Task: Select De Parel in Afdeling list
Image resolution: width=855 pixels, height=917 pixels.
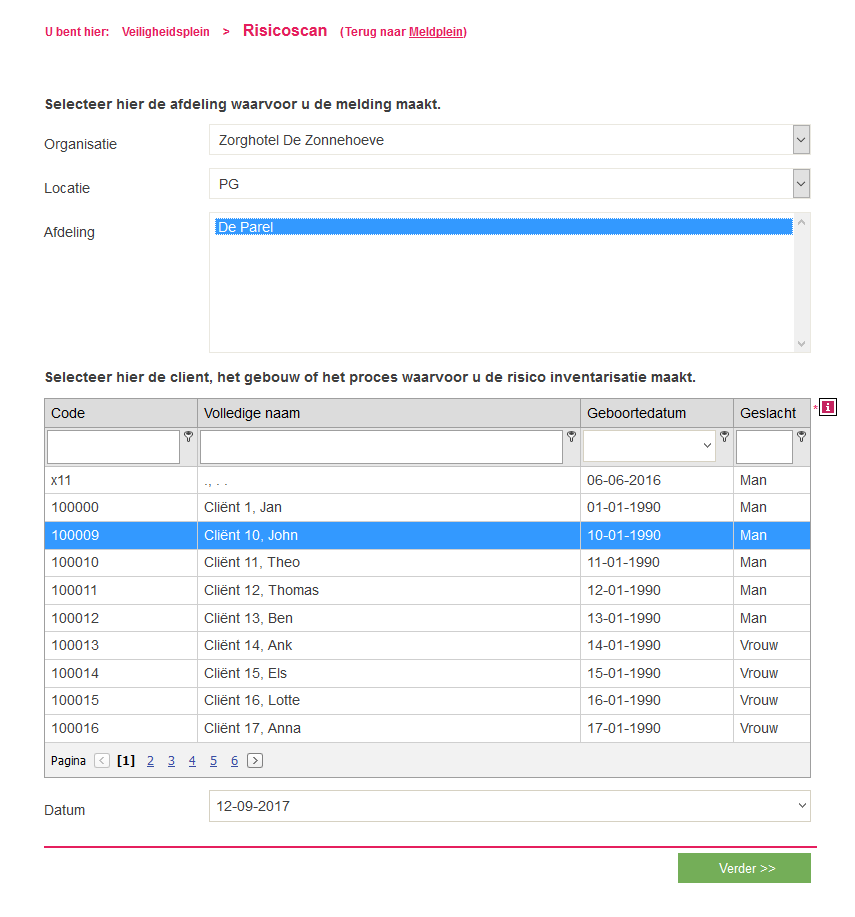Action: tap(504, 227)
